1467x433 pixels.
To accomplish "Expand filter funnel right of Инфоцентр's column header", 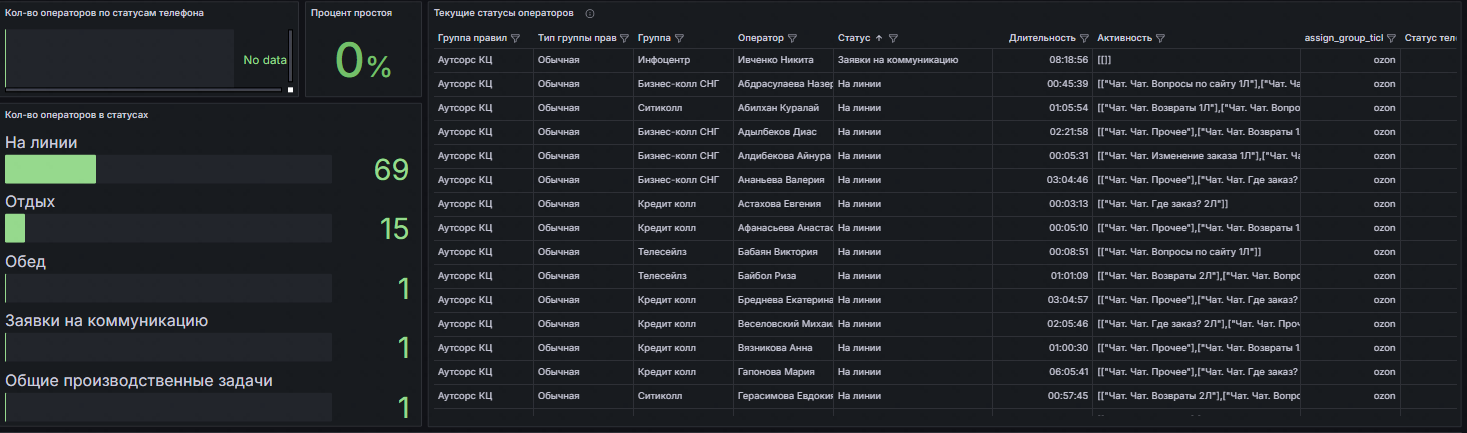I will coord(679,38).
